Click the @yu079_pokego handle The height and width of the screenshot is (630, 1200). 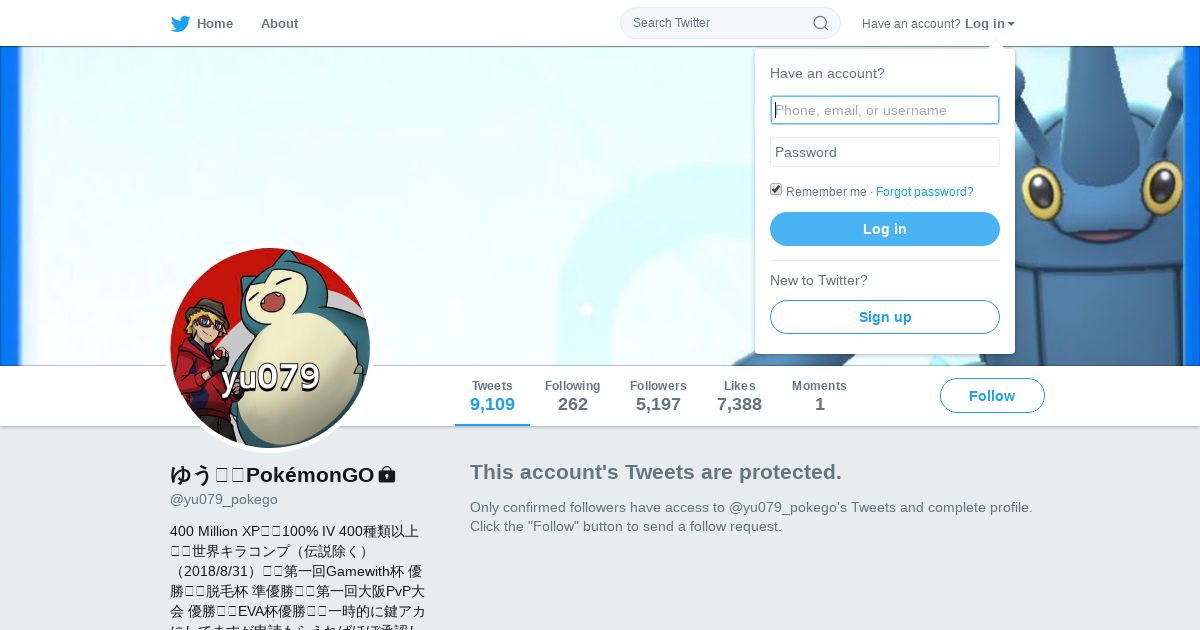pos(224,499)
